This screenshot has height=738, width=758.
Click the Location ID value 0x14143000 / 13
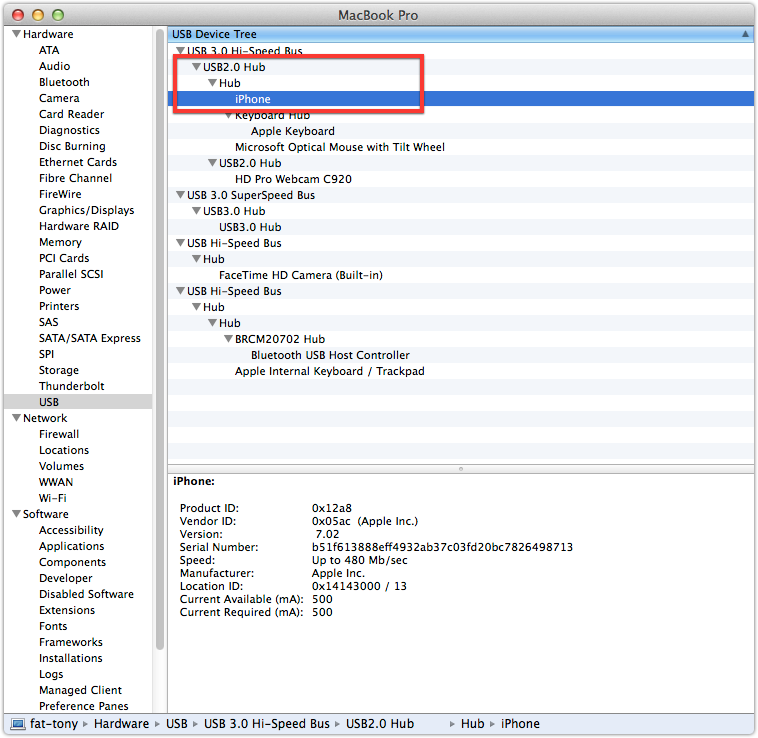click(359, 586)
